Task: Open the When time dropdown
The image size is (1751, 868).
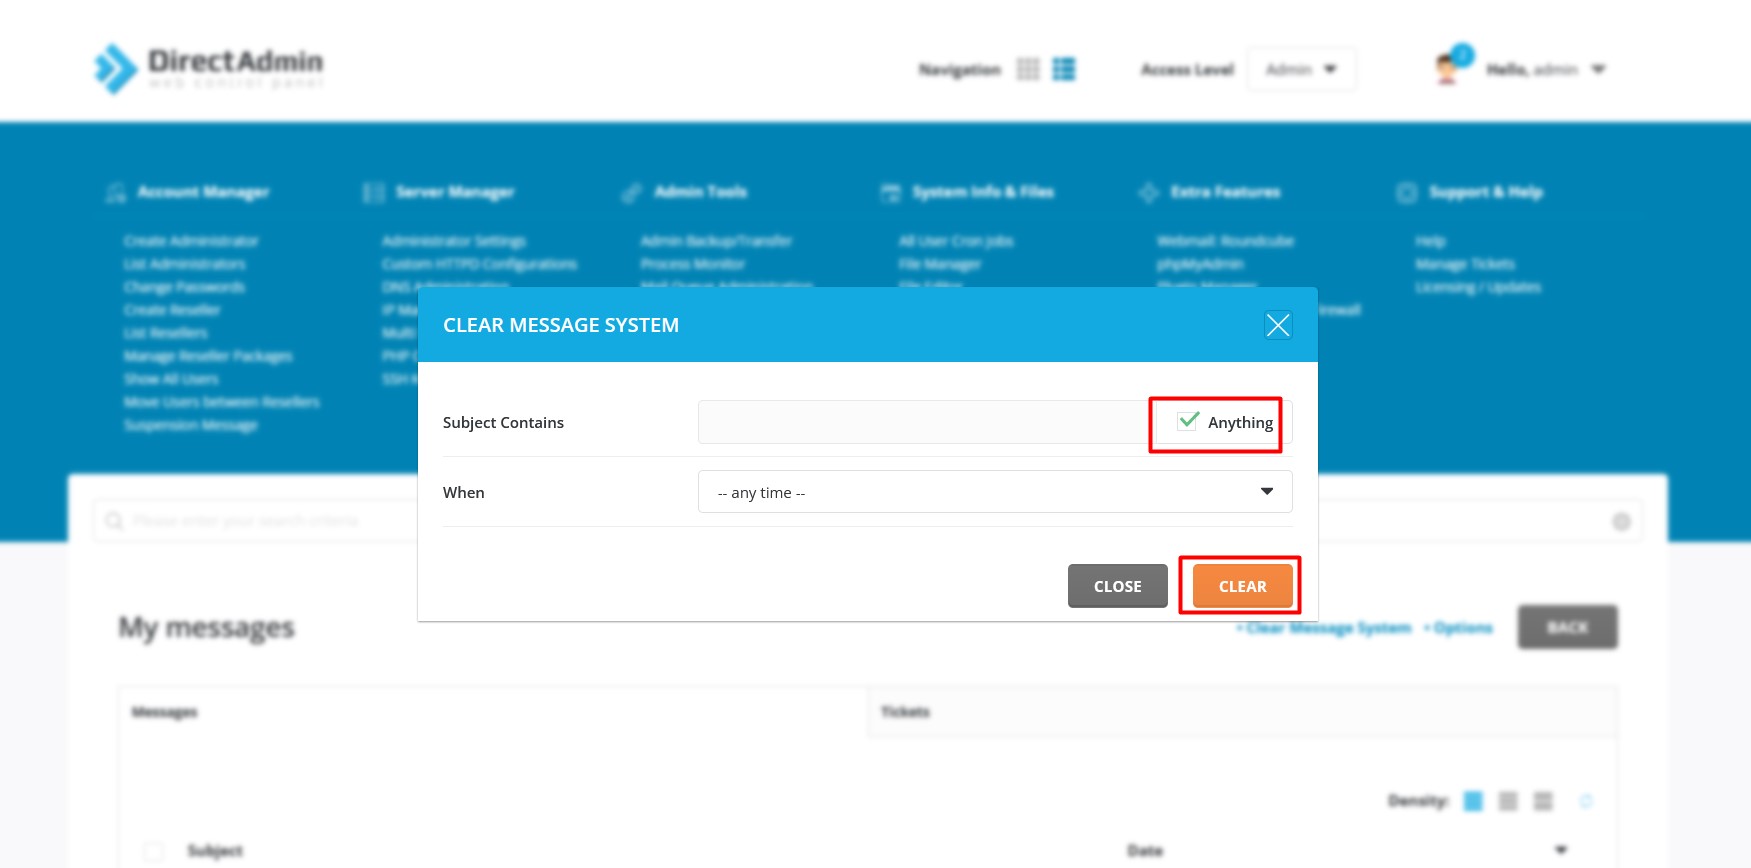Action: (994, 492)
